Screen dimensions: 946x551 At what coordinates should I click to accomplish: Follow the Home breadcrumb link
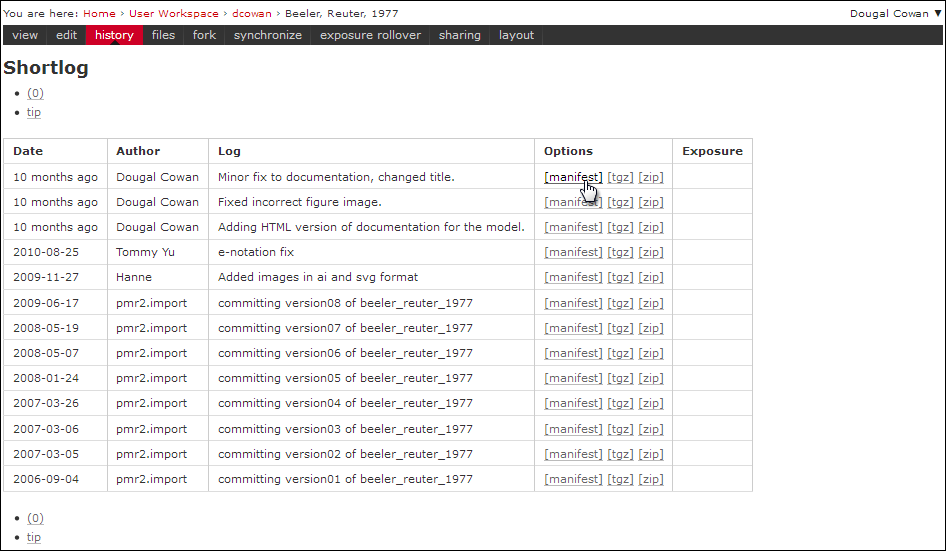coord(100,13)
